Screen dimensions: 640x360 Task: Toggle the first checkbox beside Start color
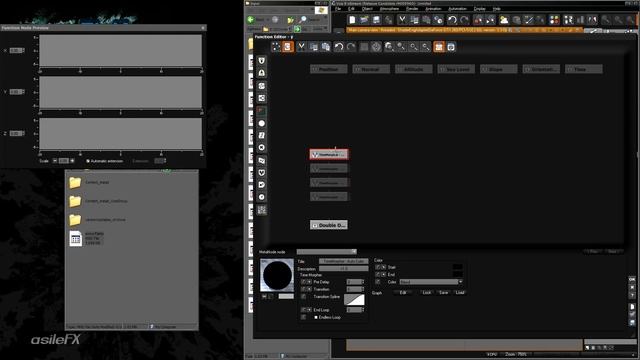(x=378, y=267)
